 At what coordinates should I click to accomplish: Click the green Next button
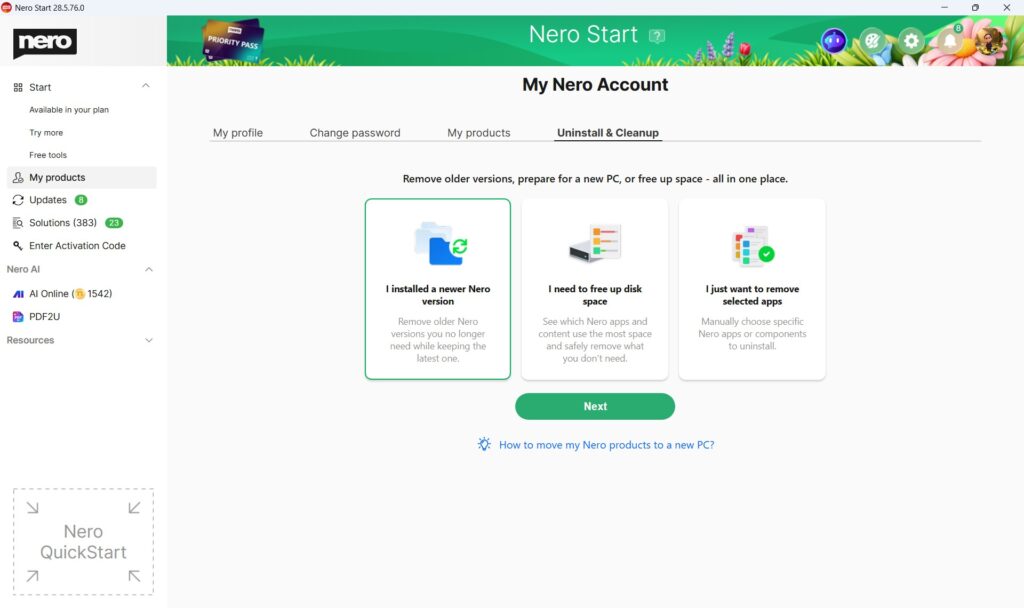tap(595, 406)
